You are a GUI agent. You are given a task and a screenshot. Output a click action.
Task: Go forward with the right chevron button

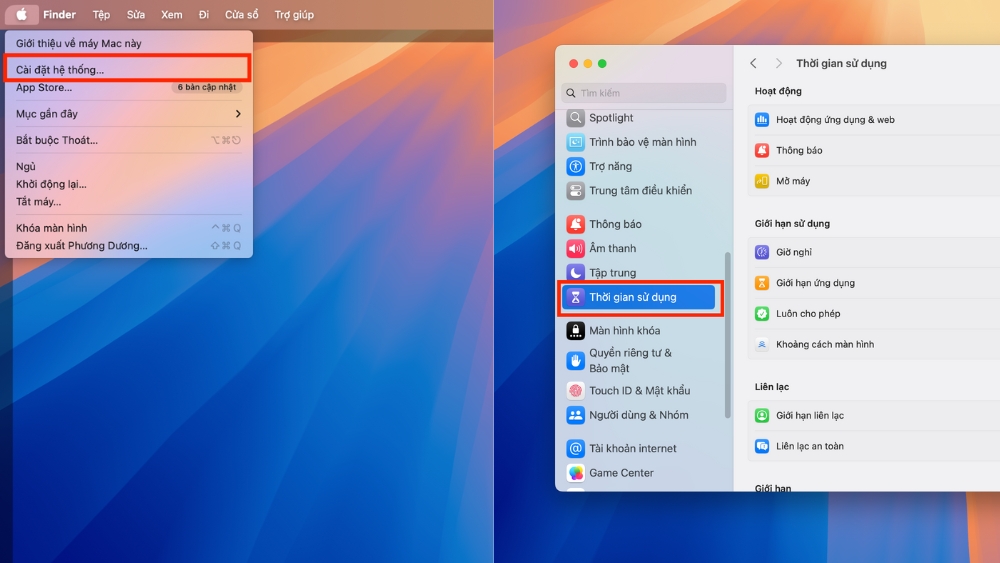[x=778, y=63]
